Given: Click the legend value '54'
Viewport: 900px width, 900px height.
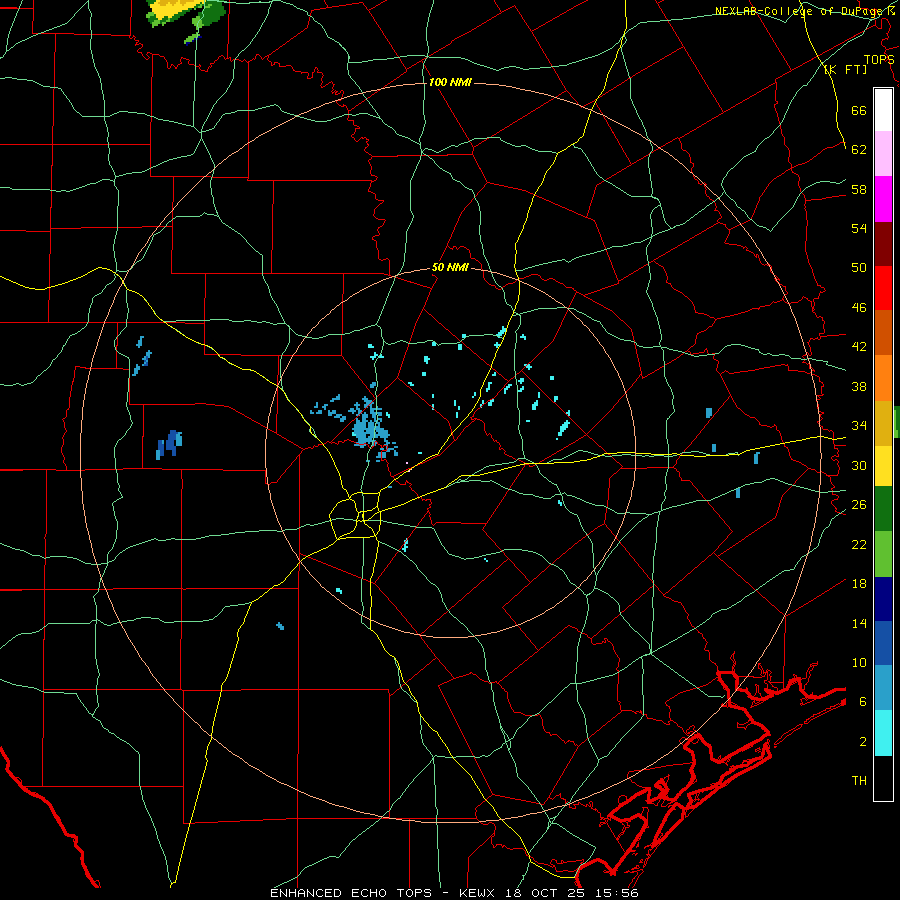Looking at the screenshot, I should pos(859,228).
